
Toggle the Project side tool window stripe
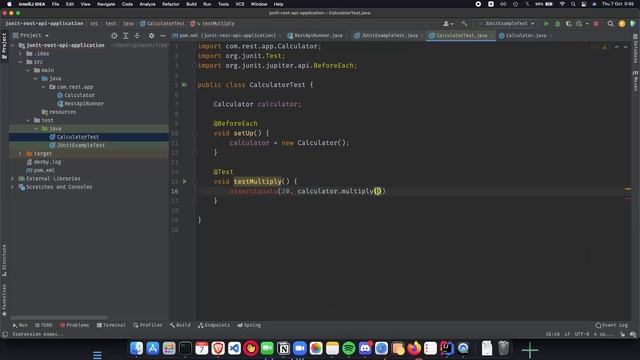[x=4, y=46]
